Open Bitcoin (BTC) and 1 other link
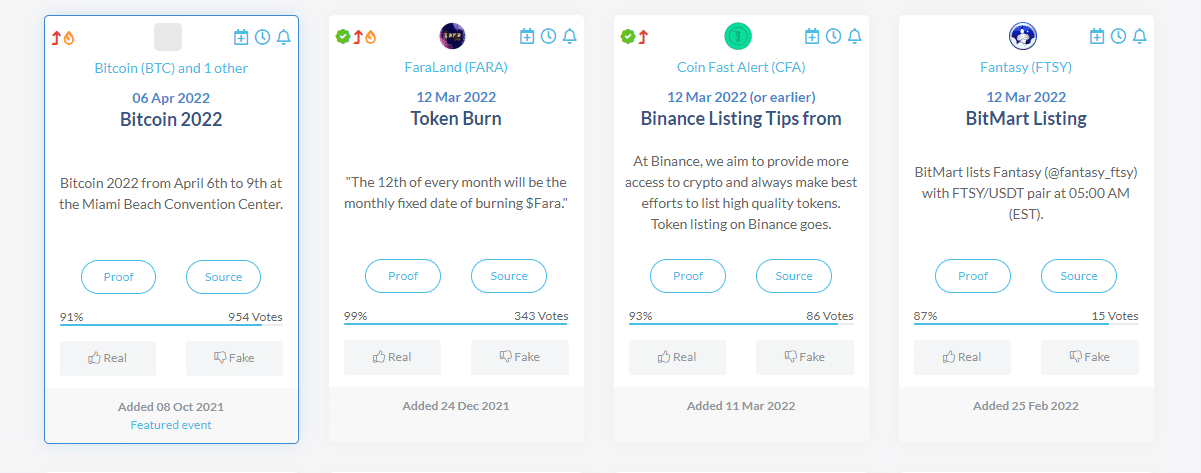The width and height of the screenshot is (1201, 473). pyautogui.click(x=171, y=68)
